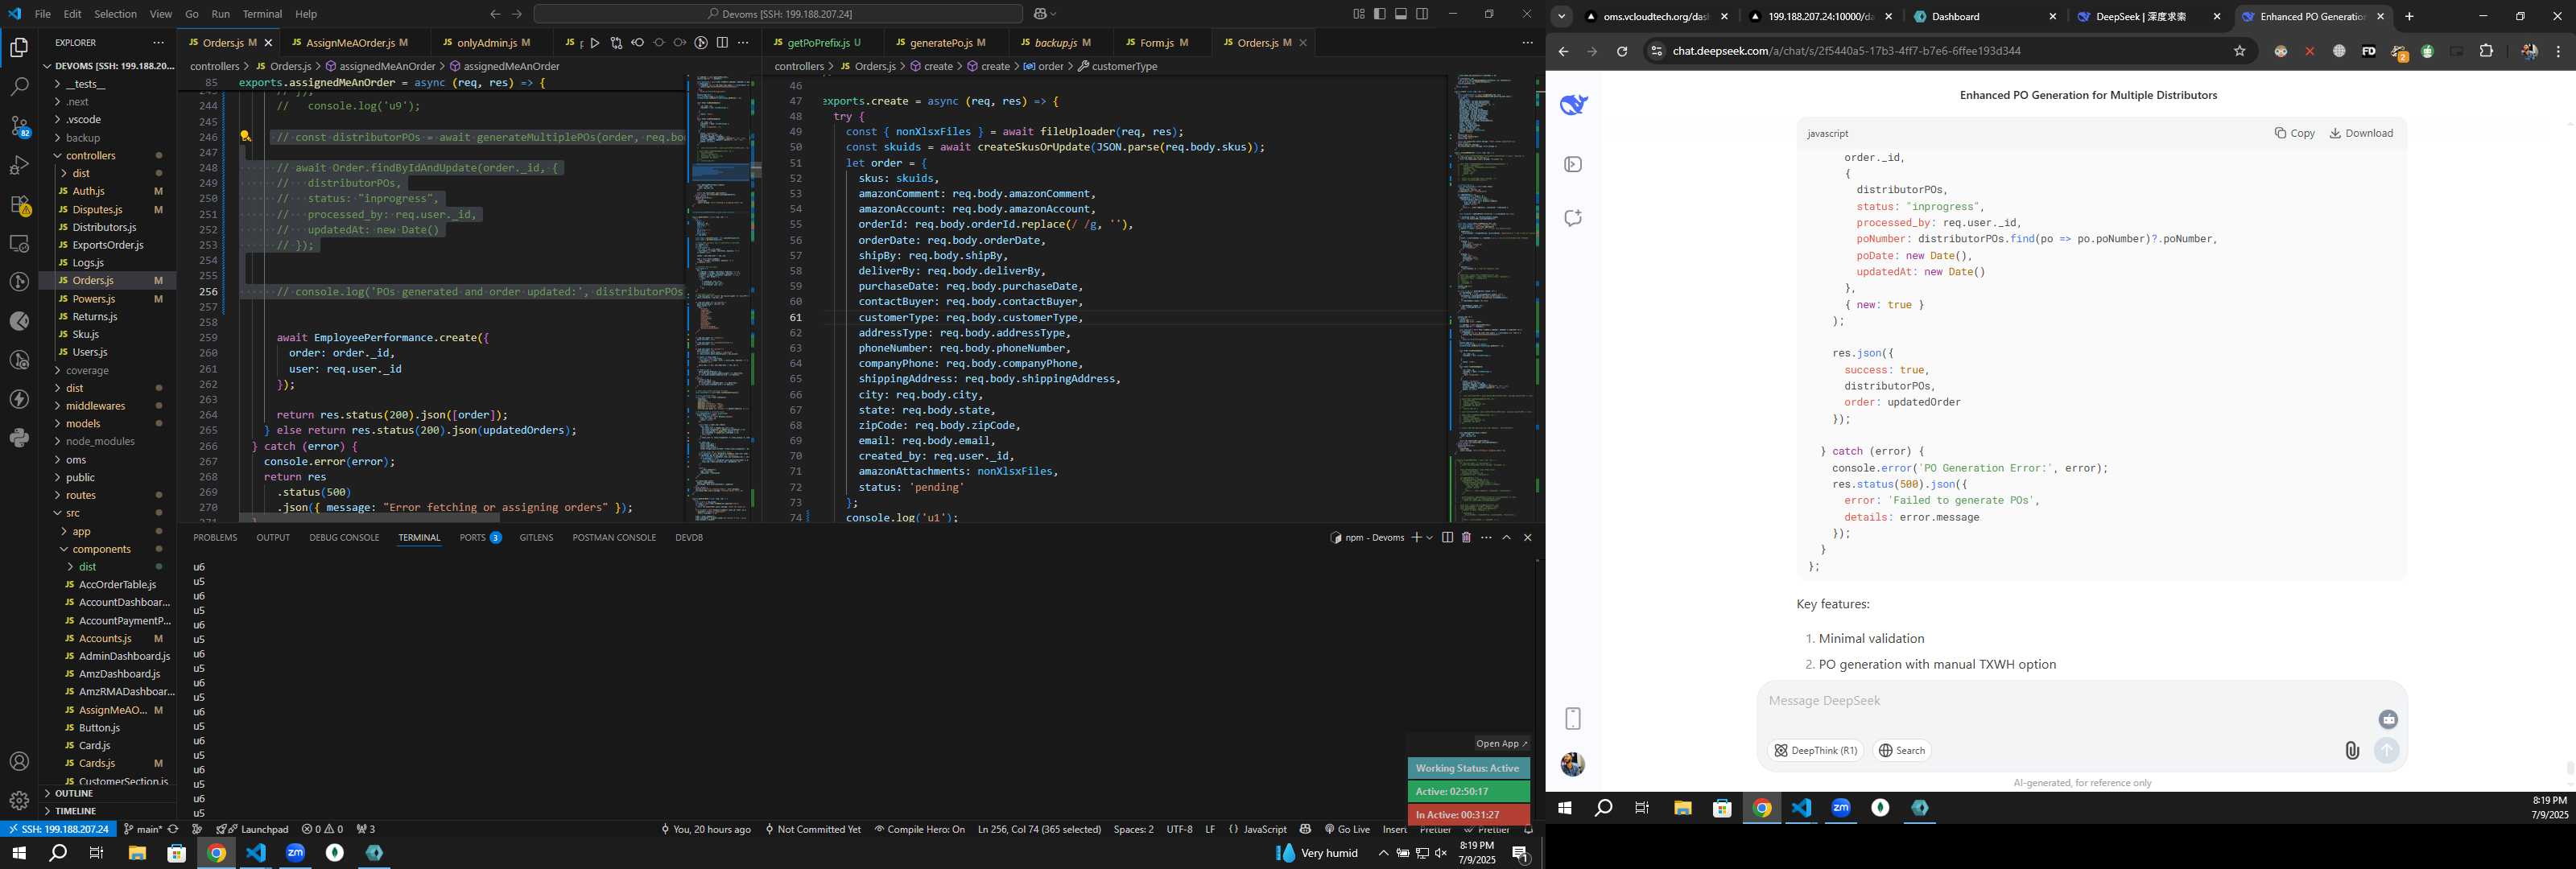This screenshot has height=869, width=2576.
Task: Open the Selection menu
Action: [x=115, y=14]
